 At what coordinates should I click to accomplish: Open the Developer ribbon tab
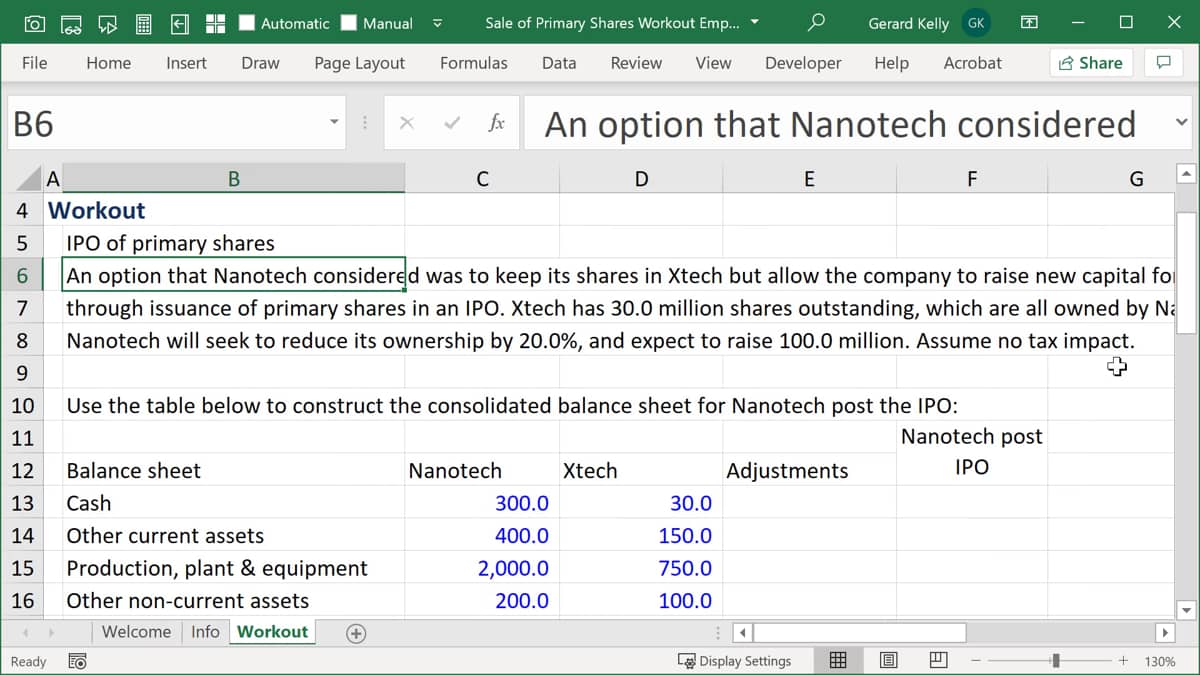(x=803, y=63)
